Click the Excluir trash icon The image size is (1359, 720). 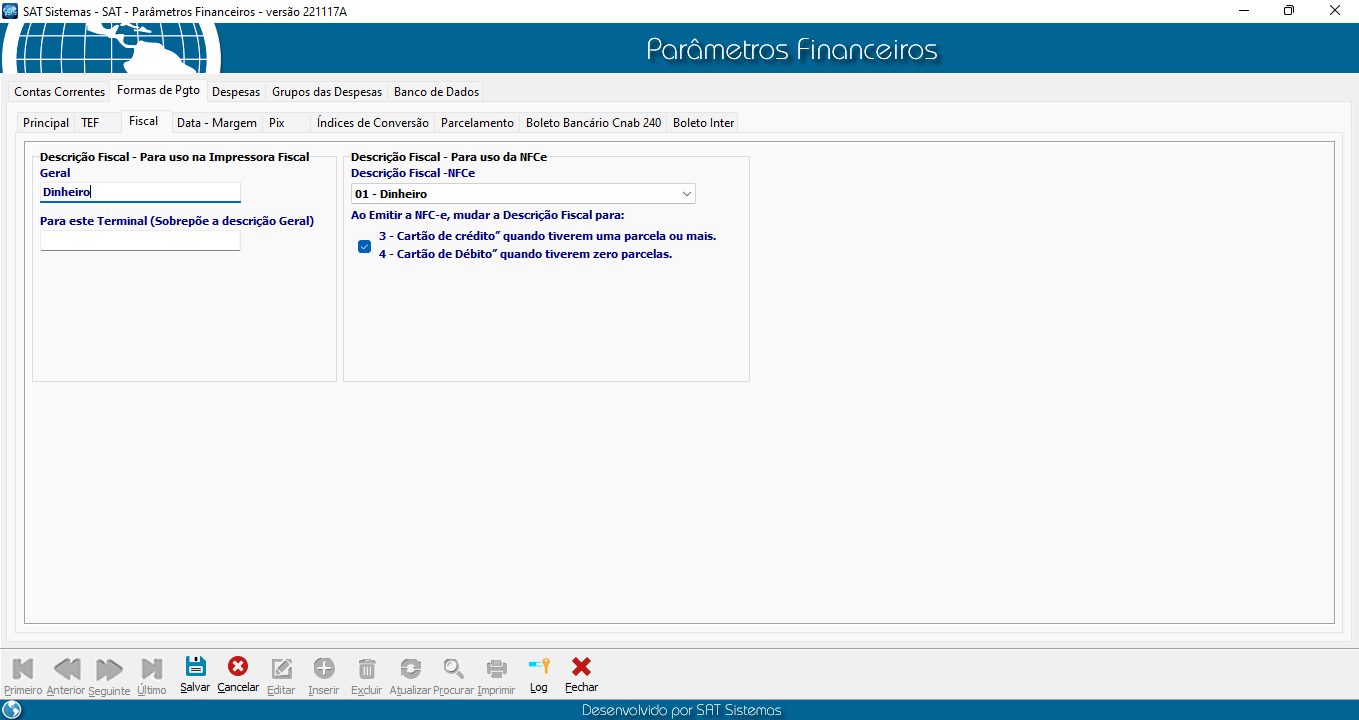[367, 668]
